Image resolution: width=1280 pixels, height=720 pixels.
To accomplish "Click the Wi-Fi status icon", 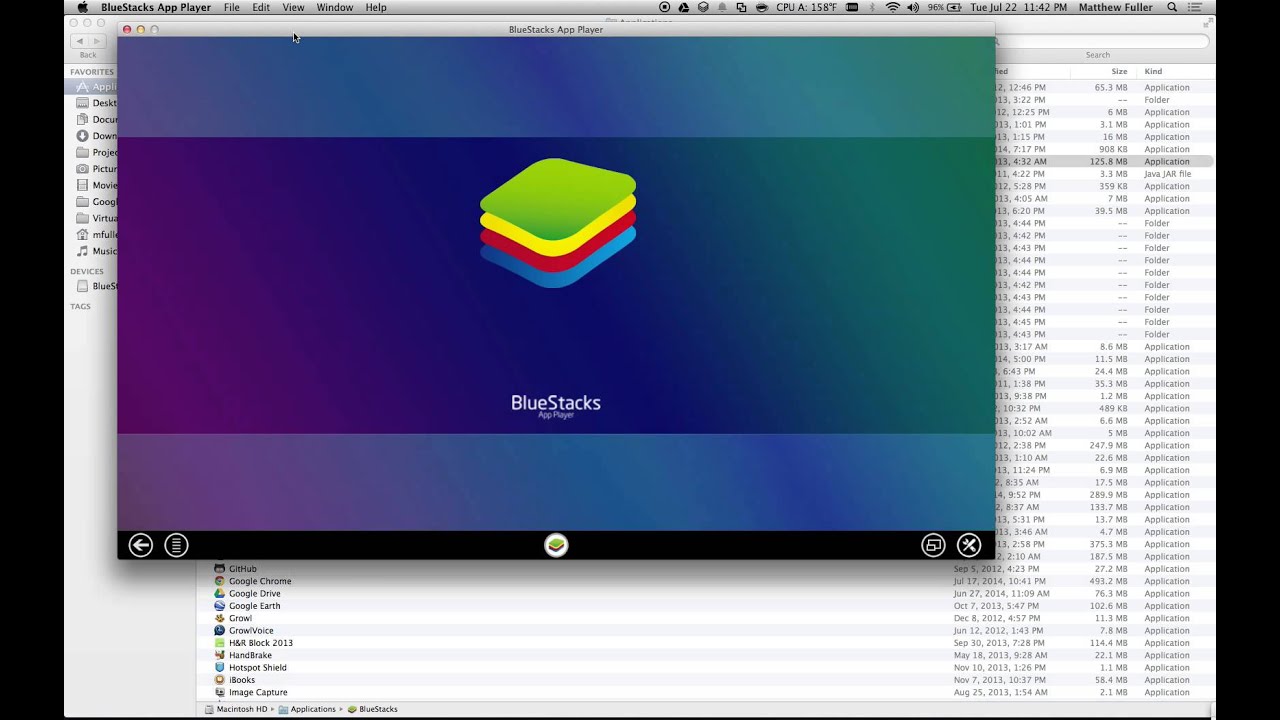I will (892, 7).
